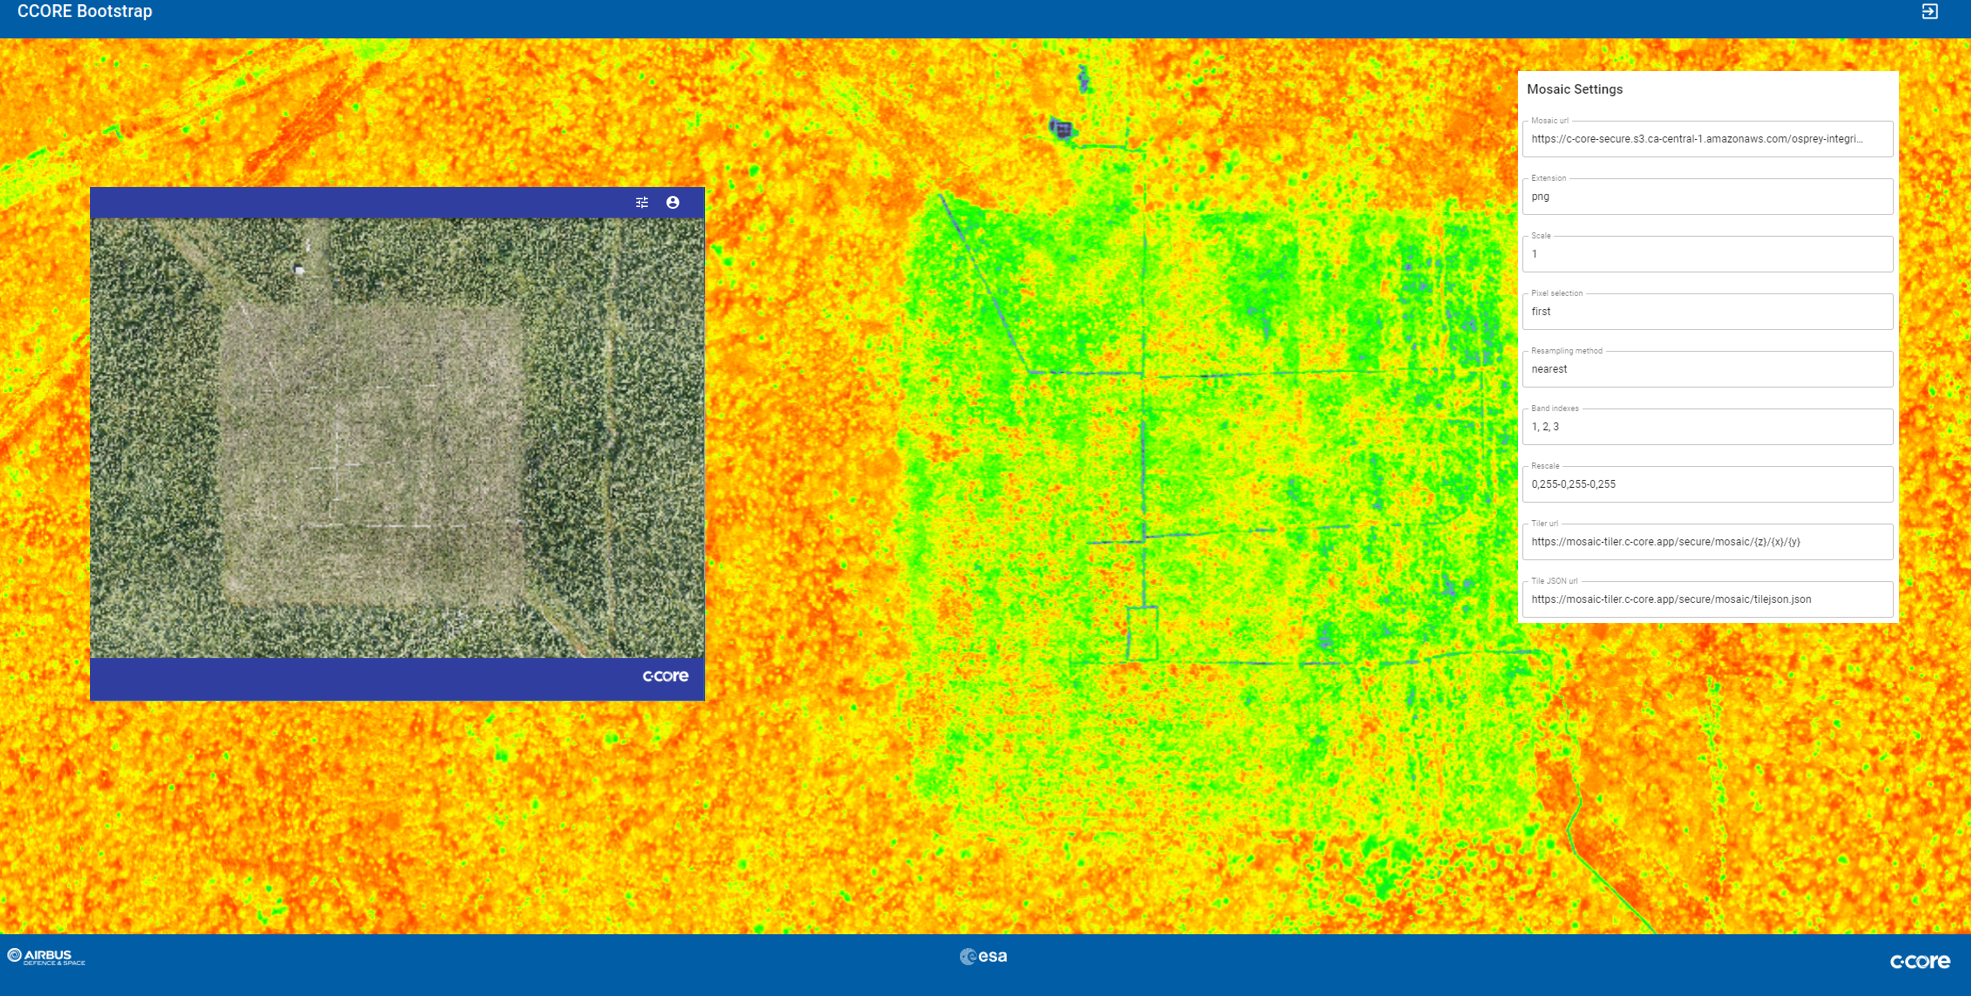Select the Mosaic Settings panel header
The image size is (1971, 996).
click(x=1575, y=89)
